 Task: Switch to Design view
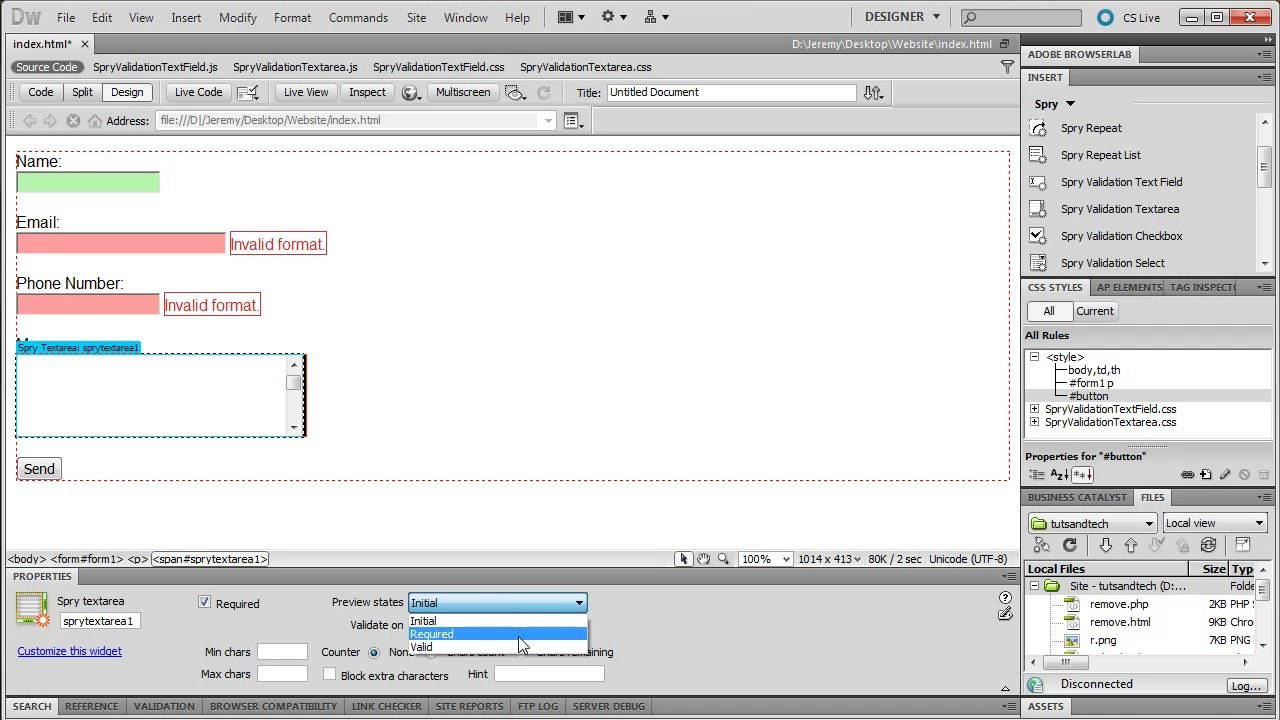pos(127,92)
